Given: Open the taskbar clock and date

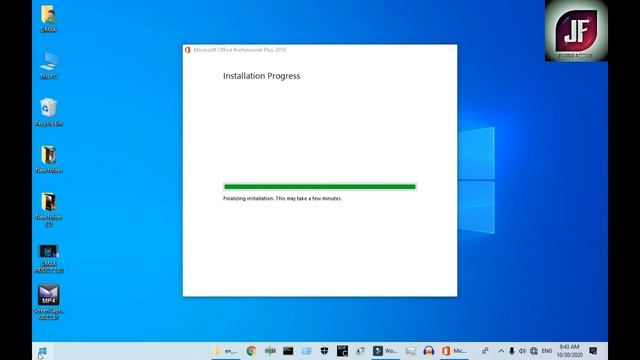Looking at the screenshot, I should [569, 351].
